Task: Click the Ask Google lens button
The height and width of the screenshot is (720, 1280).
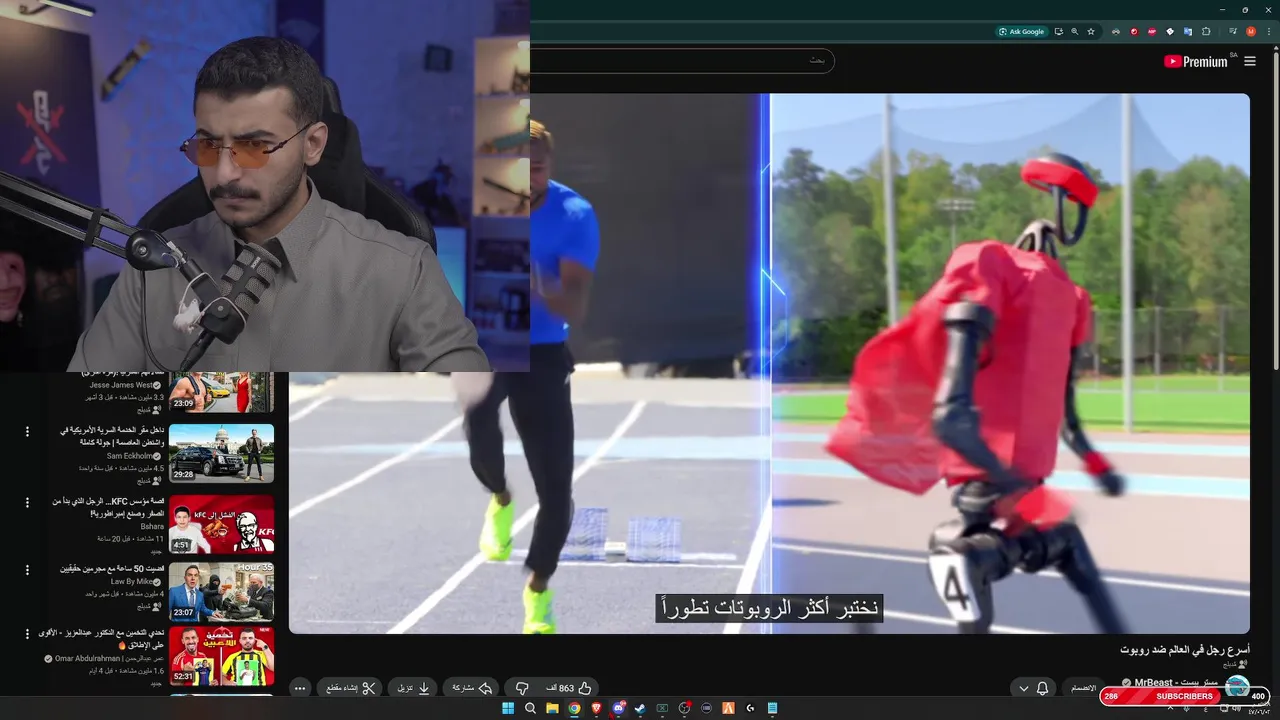Action: tap(1021, 32)
